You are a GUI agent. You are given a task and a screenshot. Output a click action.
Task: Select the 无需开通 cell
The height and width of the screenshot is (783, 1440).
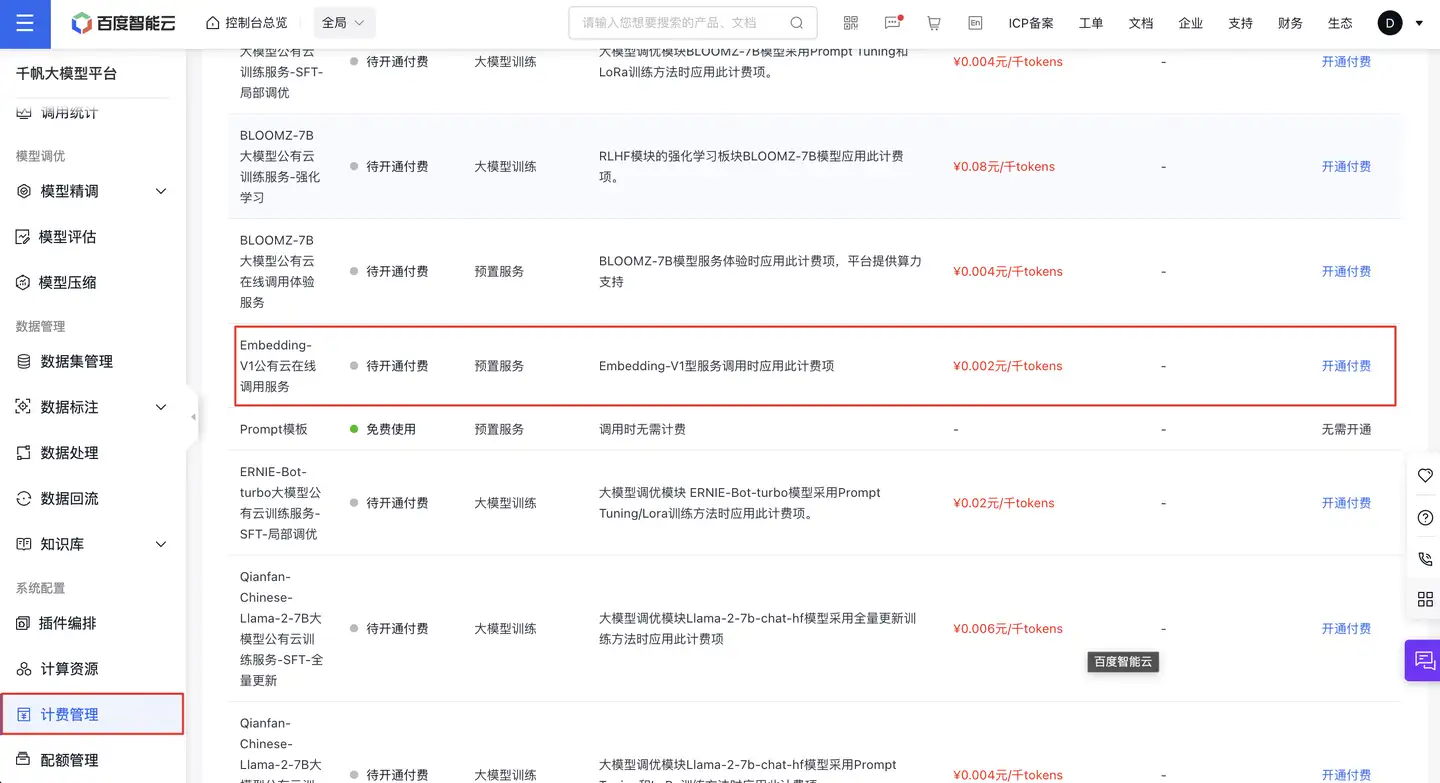pos(1346,429)
